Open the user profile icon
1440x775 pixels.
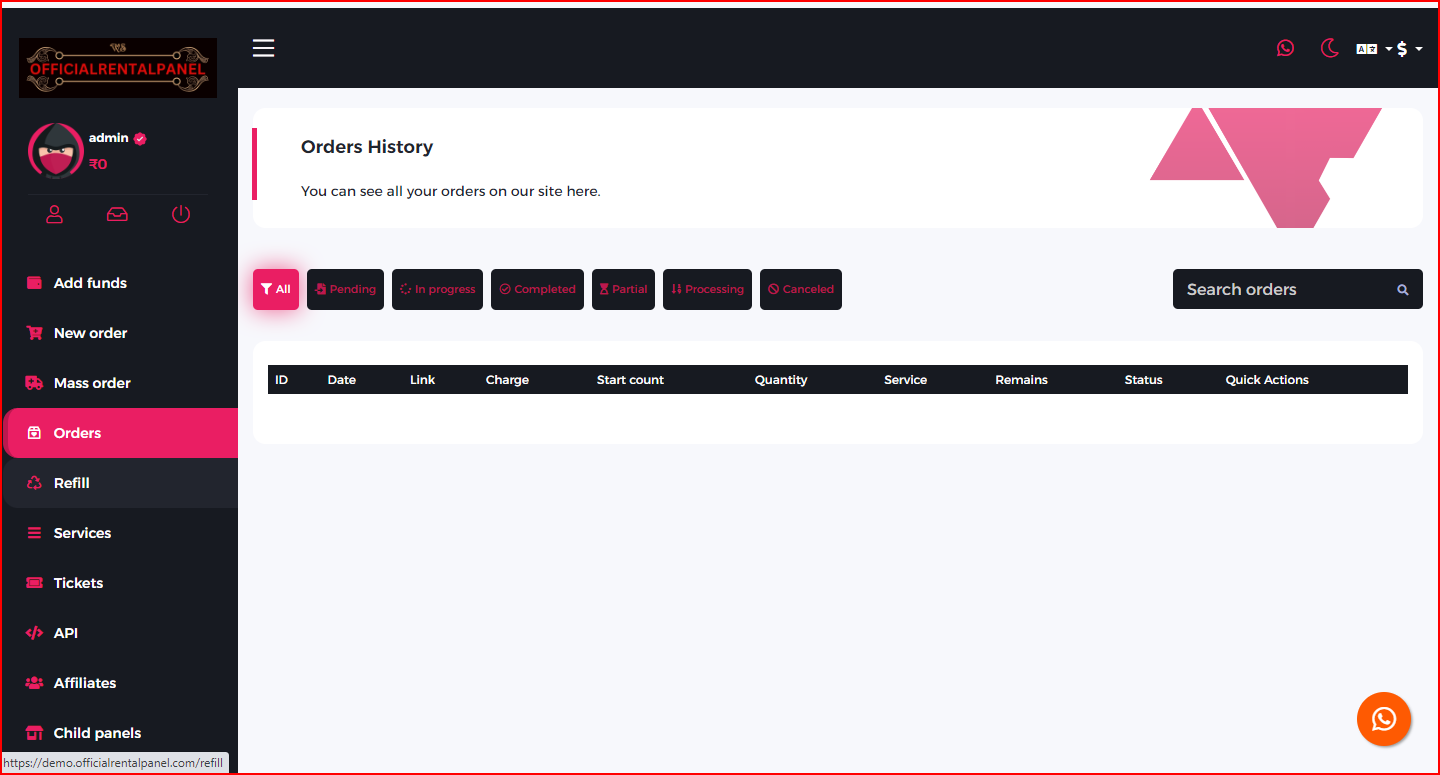(54, 214)
